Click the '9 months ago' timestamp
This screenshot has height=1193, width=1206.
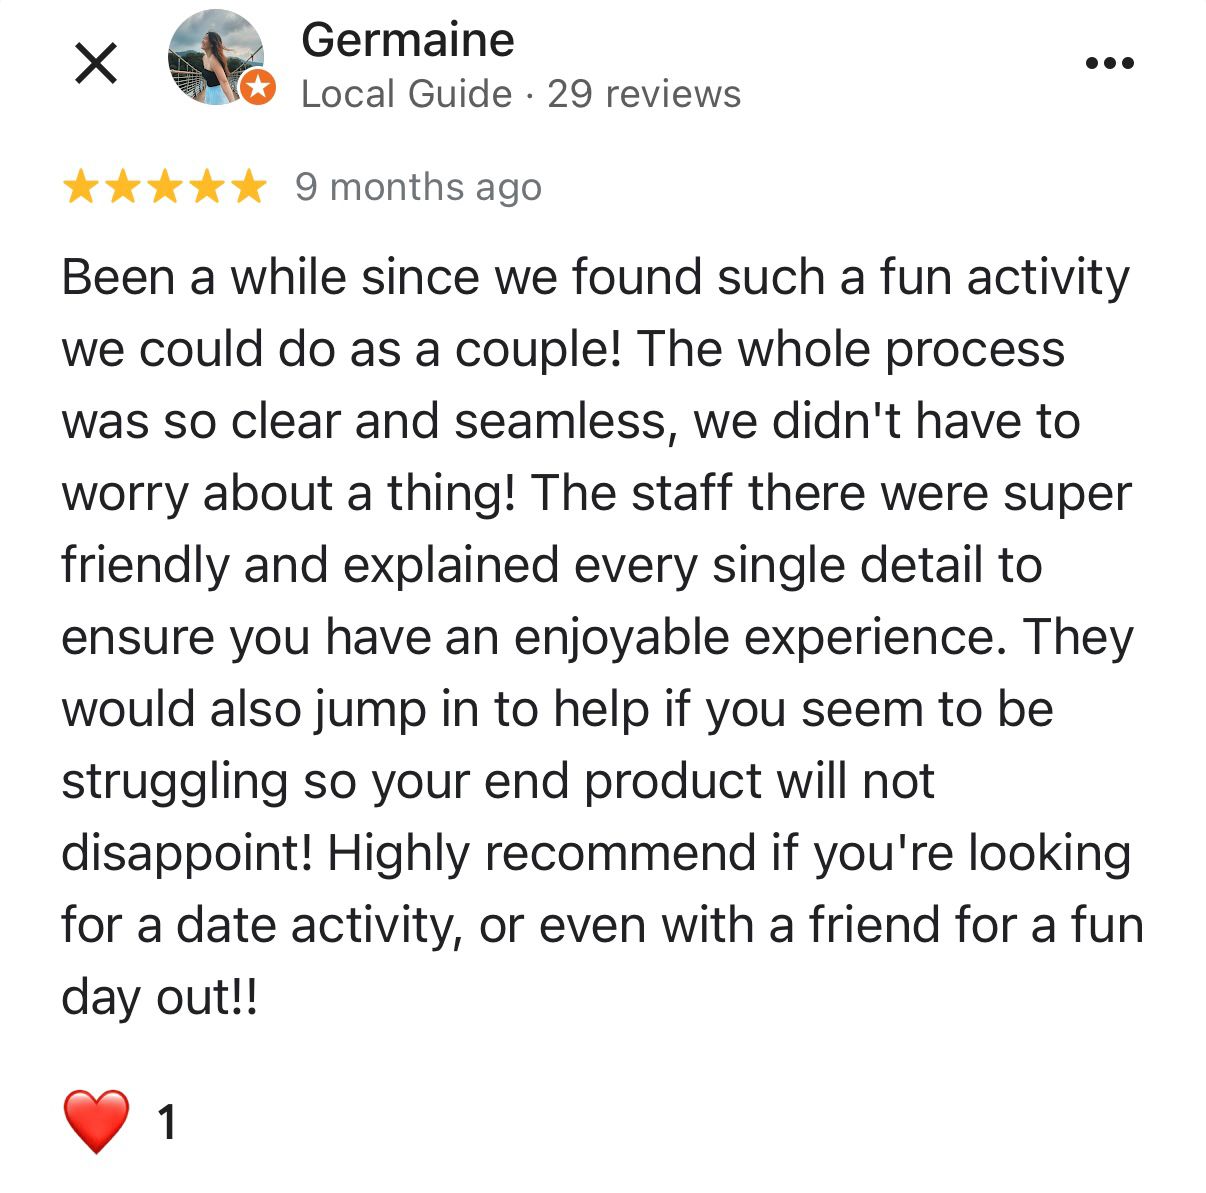coord(418,187)
